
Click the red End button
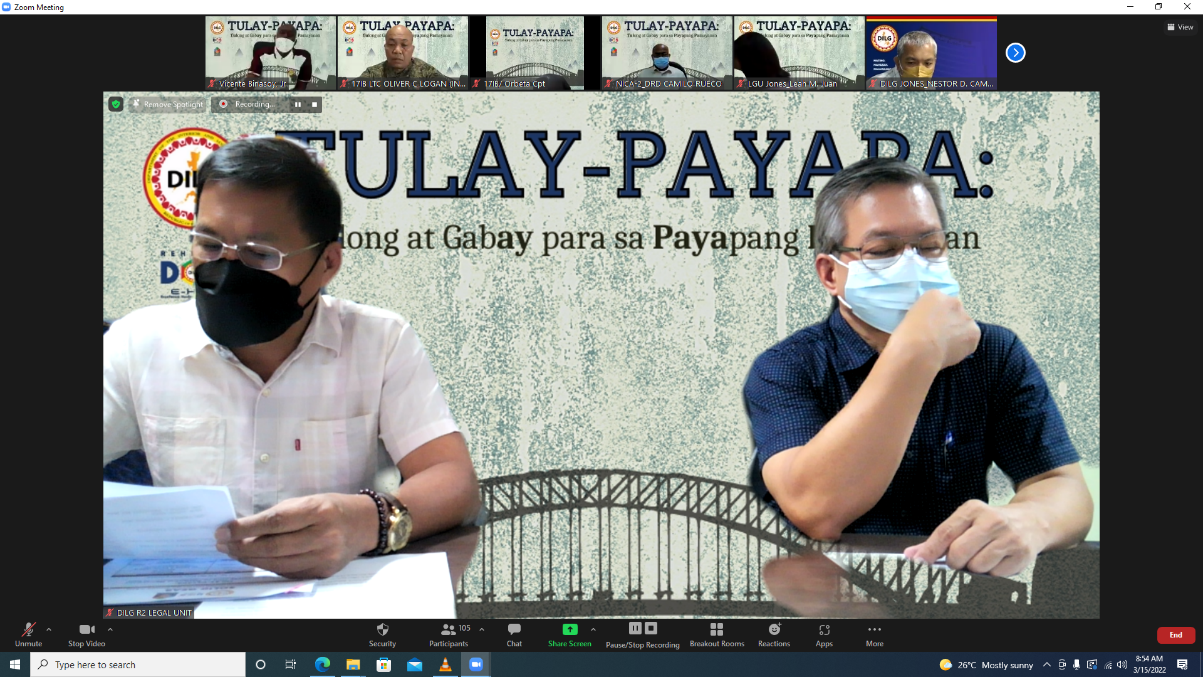(x=1176, y=635)
